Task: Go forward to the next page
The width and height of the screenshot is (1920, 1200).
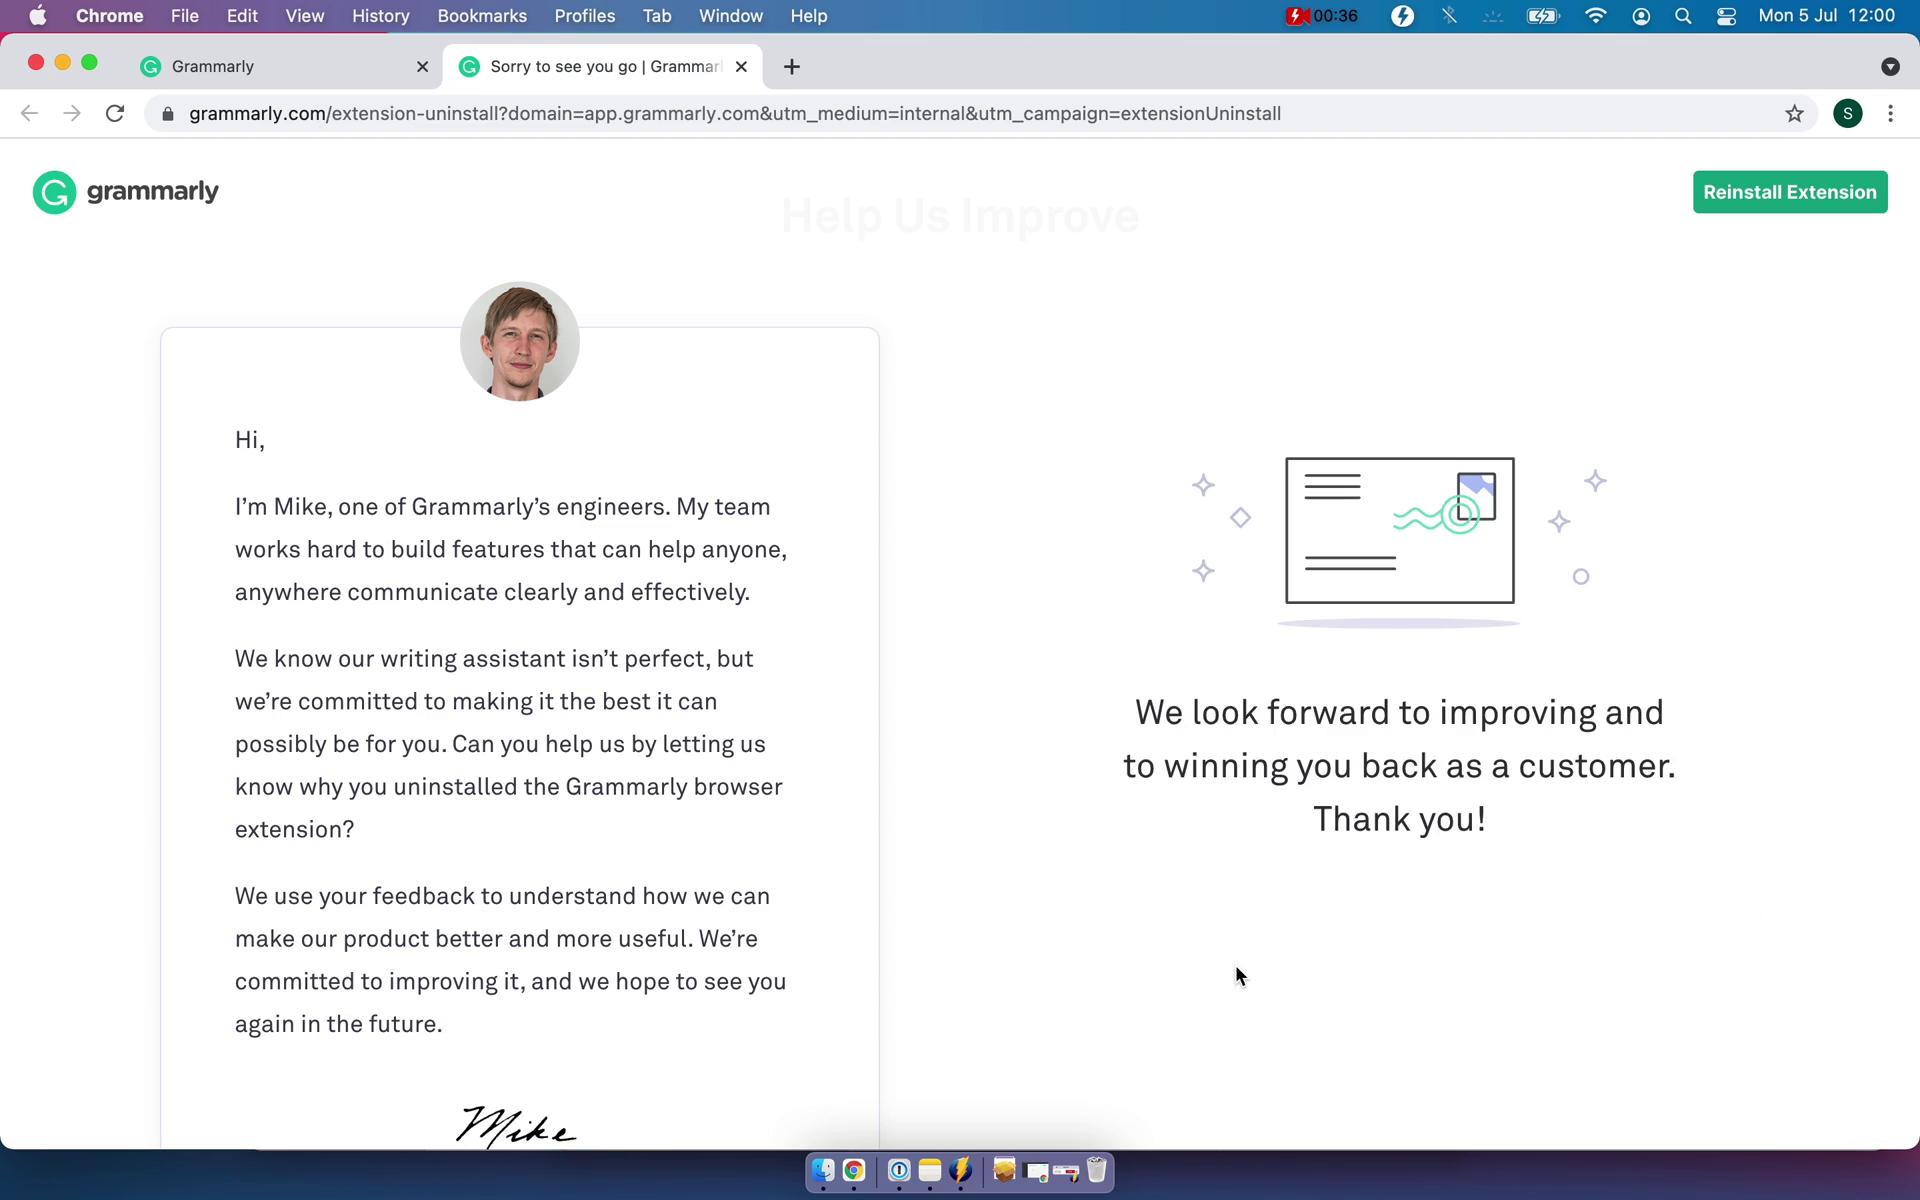Action: [72, 114]
